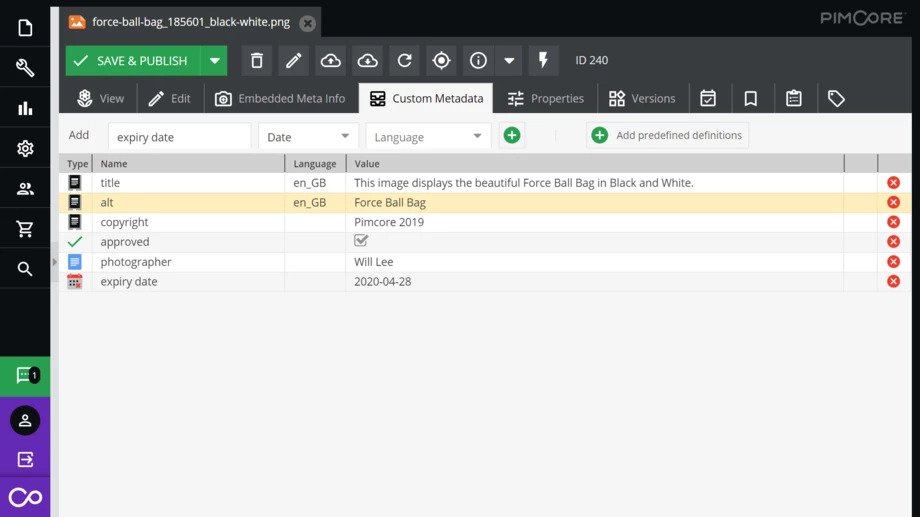This screenshot has height=517, width=920.
Task: Switch to the Properties tab
Action: pyautogui.click(x=546, y=98)
